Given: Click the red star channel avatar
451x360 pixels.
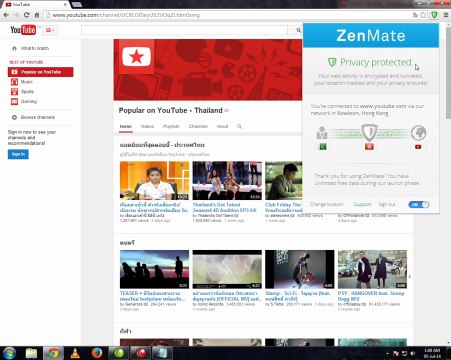Looking at the screenshot, I should (136, 56).
